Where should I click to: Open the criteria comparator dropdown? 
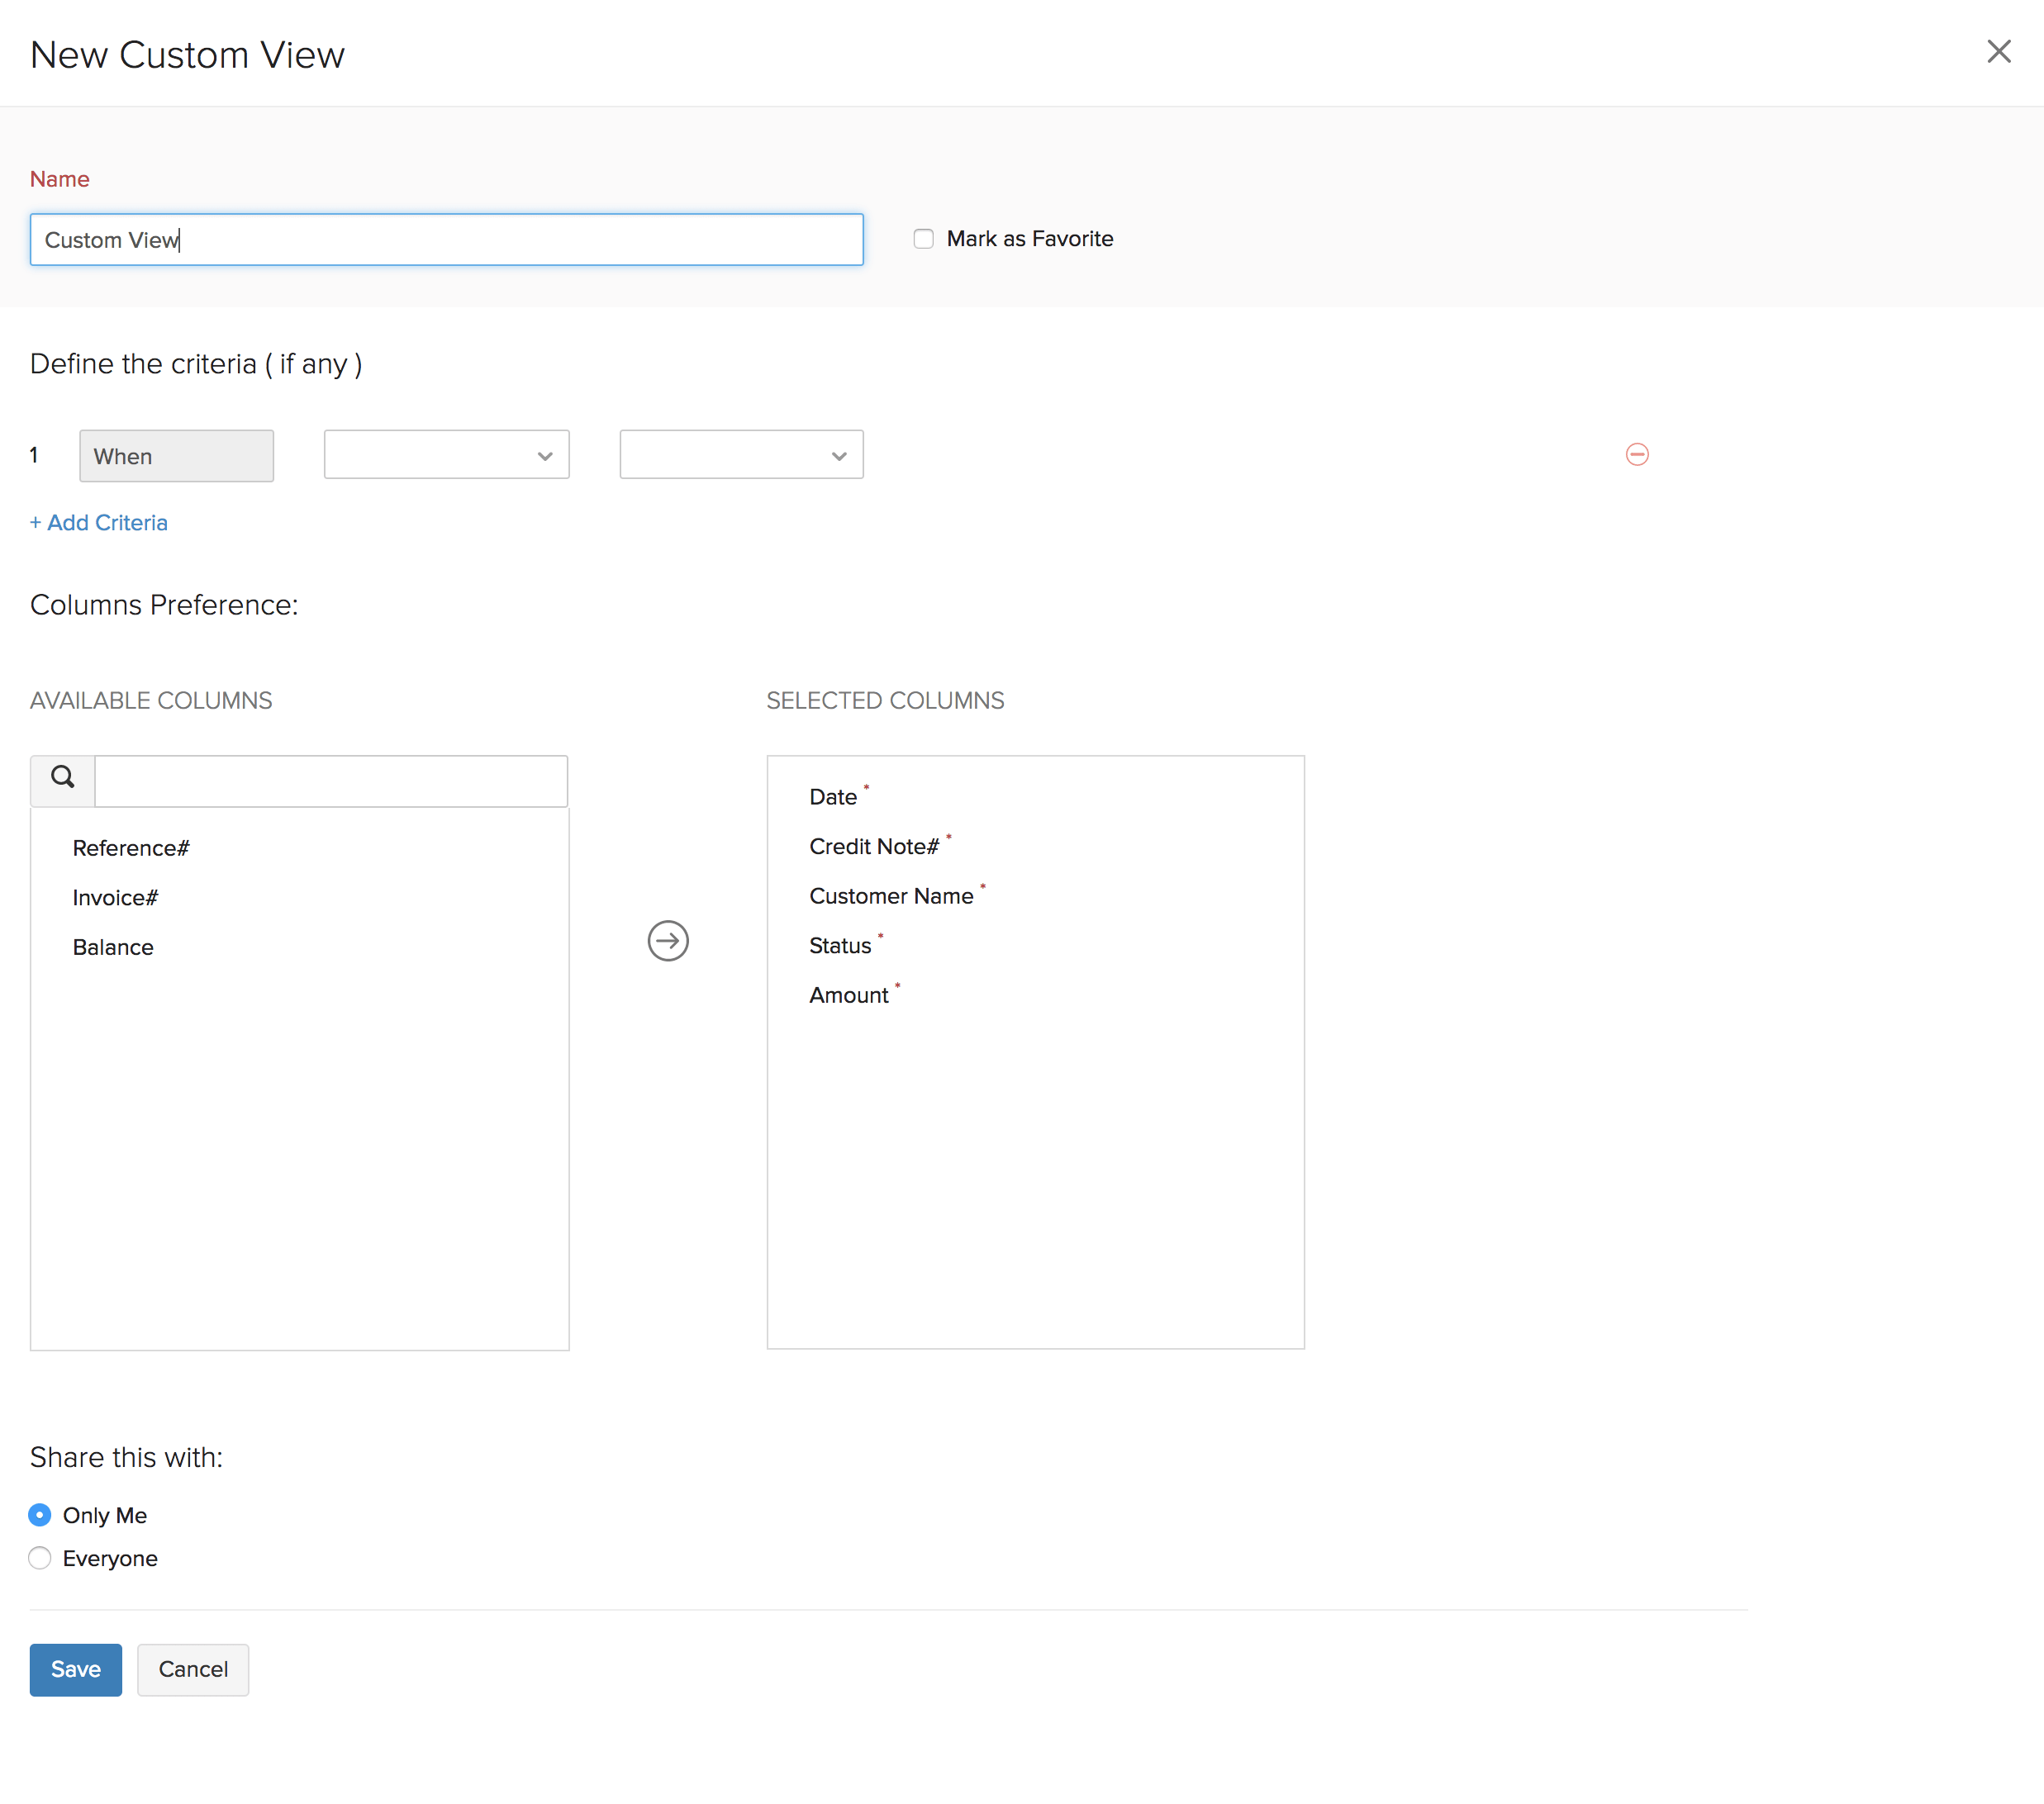pos(741,455)
